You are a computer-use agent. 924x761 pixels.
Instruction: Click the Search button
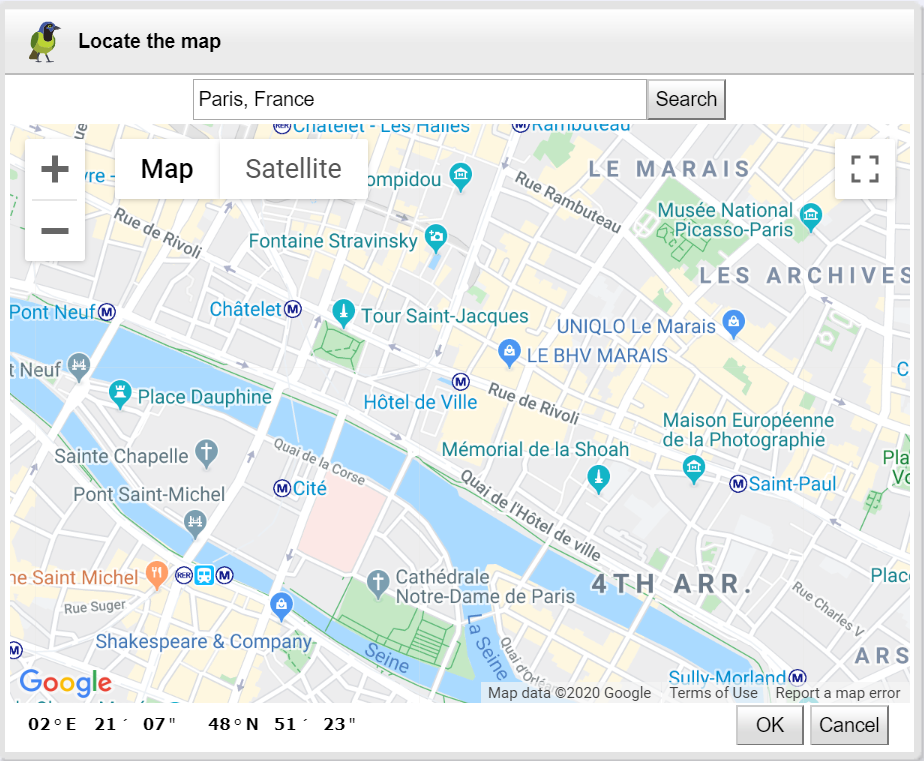(686, 99)
